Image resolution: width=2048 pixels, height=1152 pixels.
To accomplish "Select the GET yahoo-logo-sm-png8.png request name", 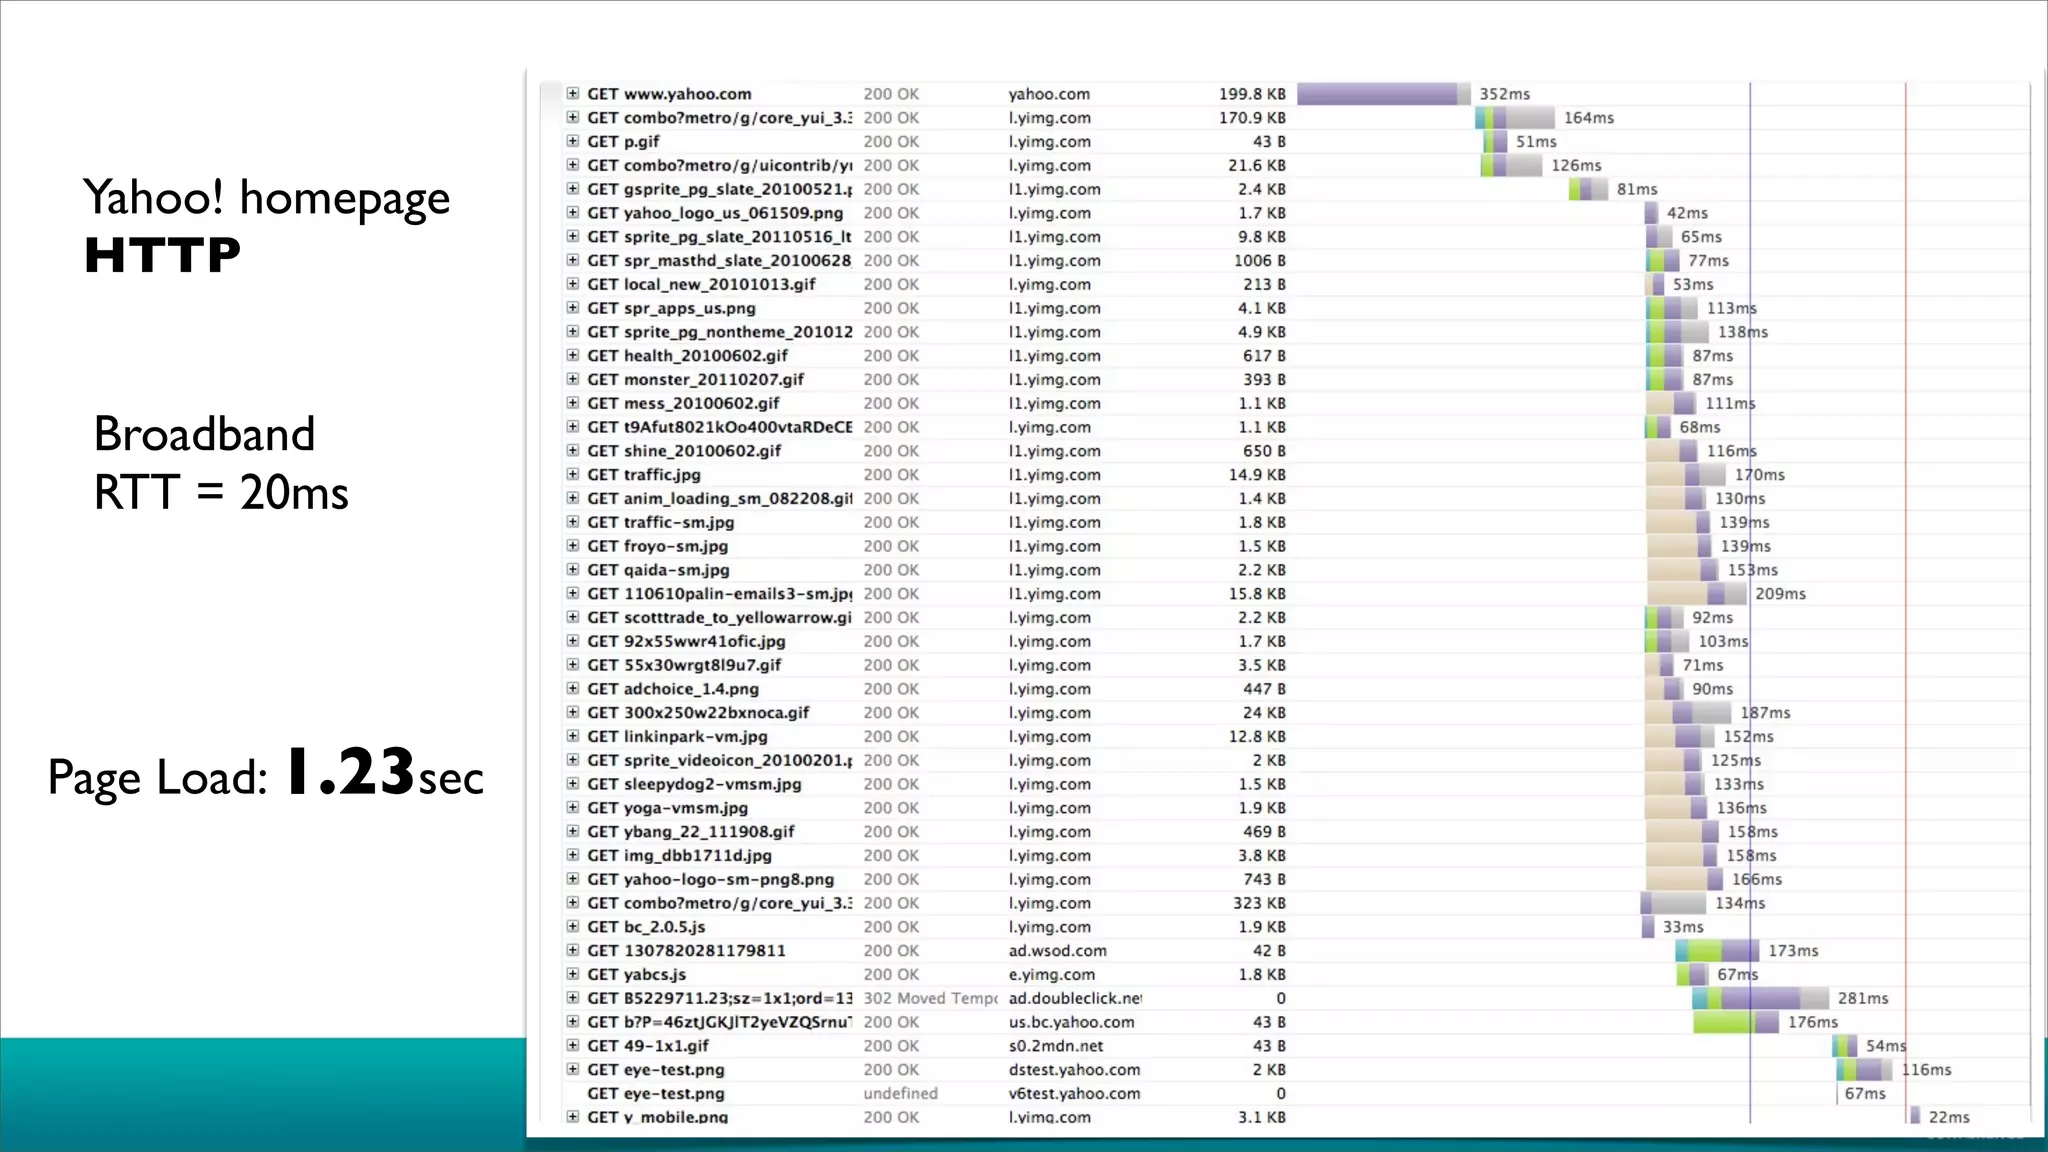I will [x=710, y=879].
